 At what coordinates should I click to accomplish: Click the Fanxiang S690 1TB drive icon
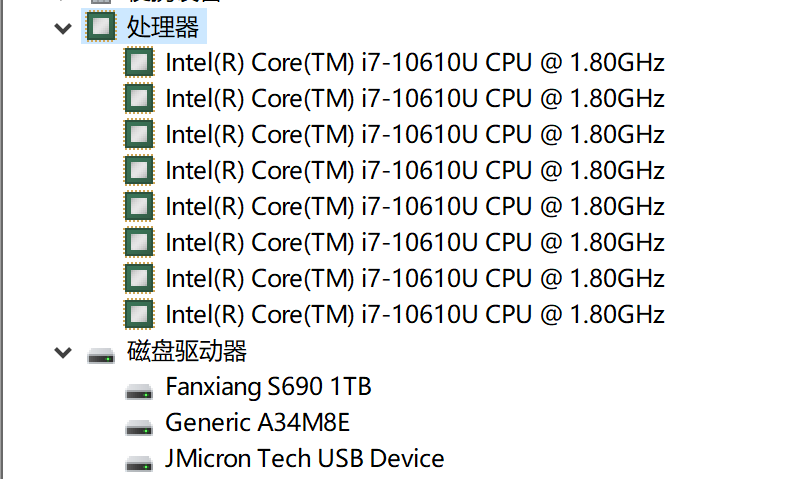139,389
